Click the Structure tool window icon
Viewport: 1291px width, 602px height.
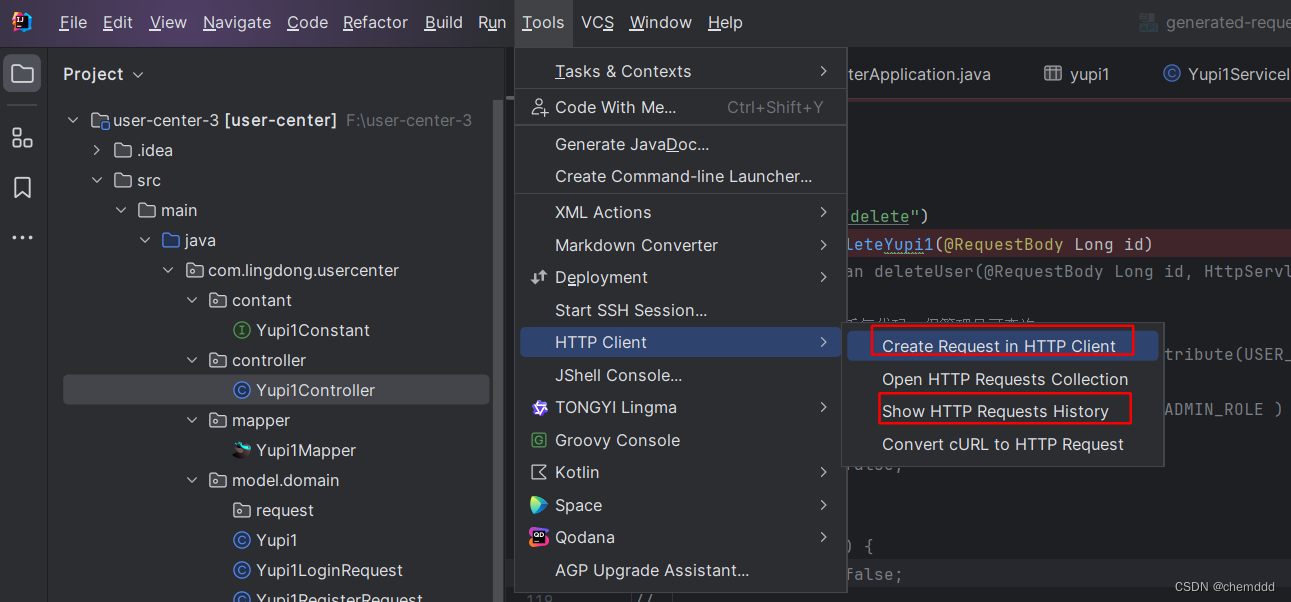22,138
